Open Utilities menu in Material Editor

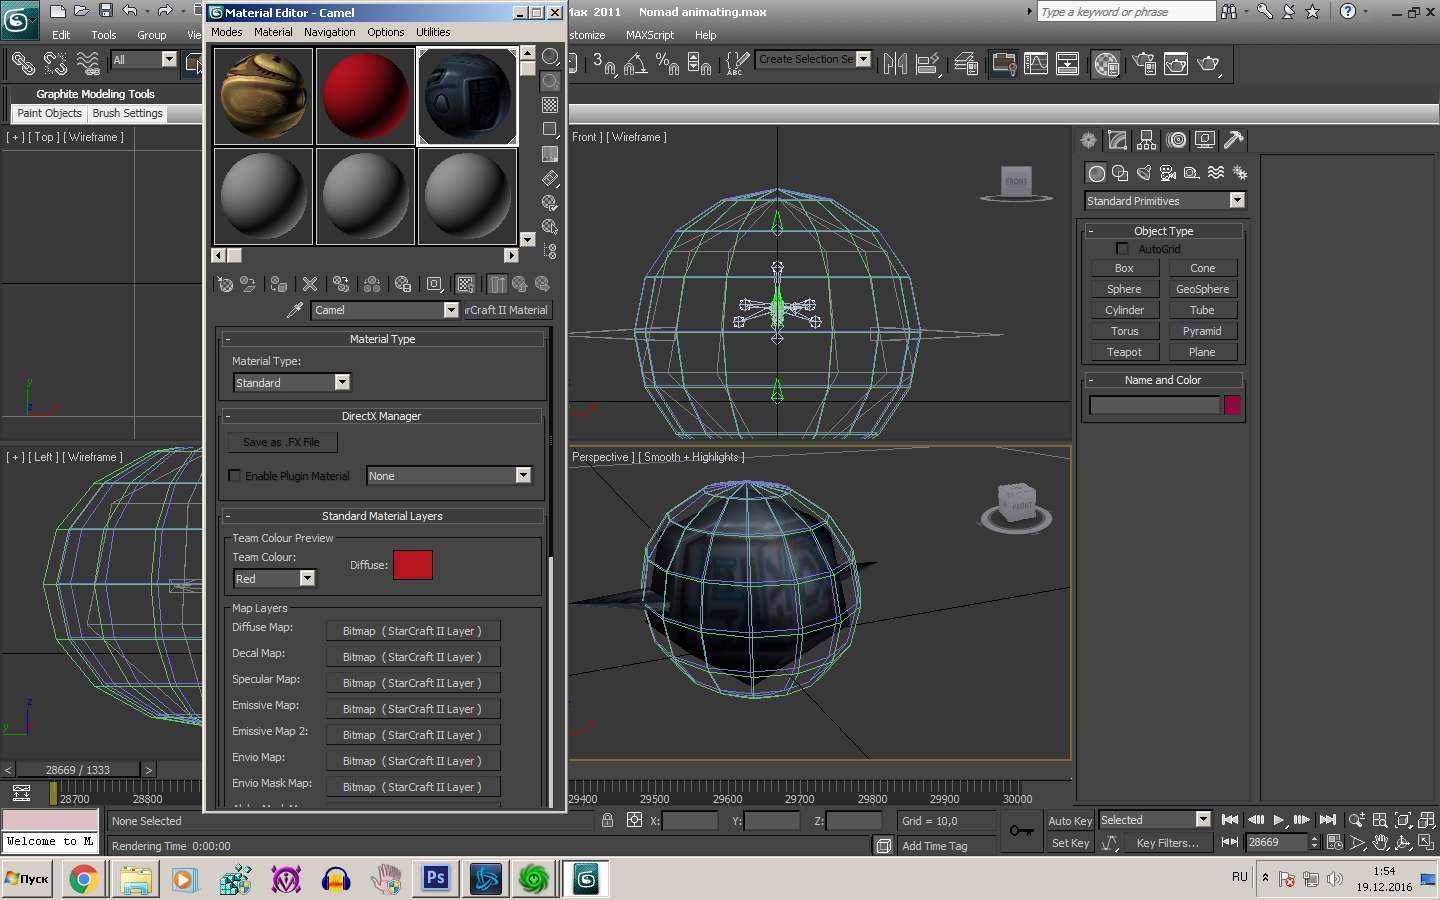click(433, 32)
